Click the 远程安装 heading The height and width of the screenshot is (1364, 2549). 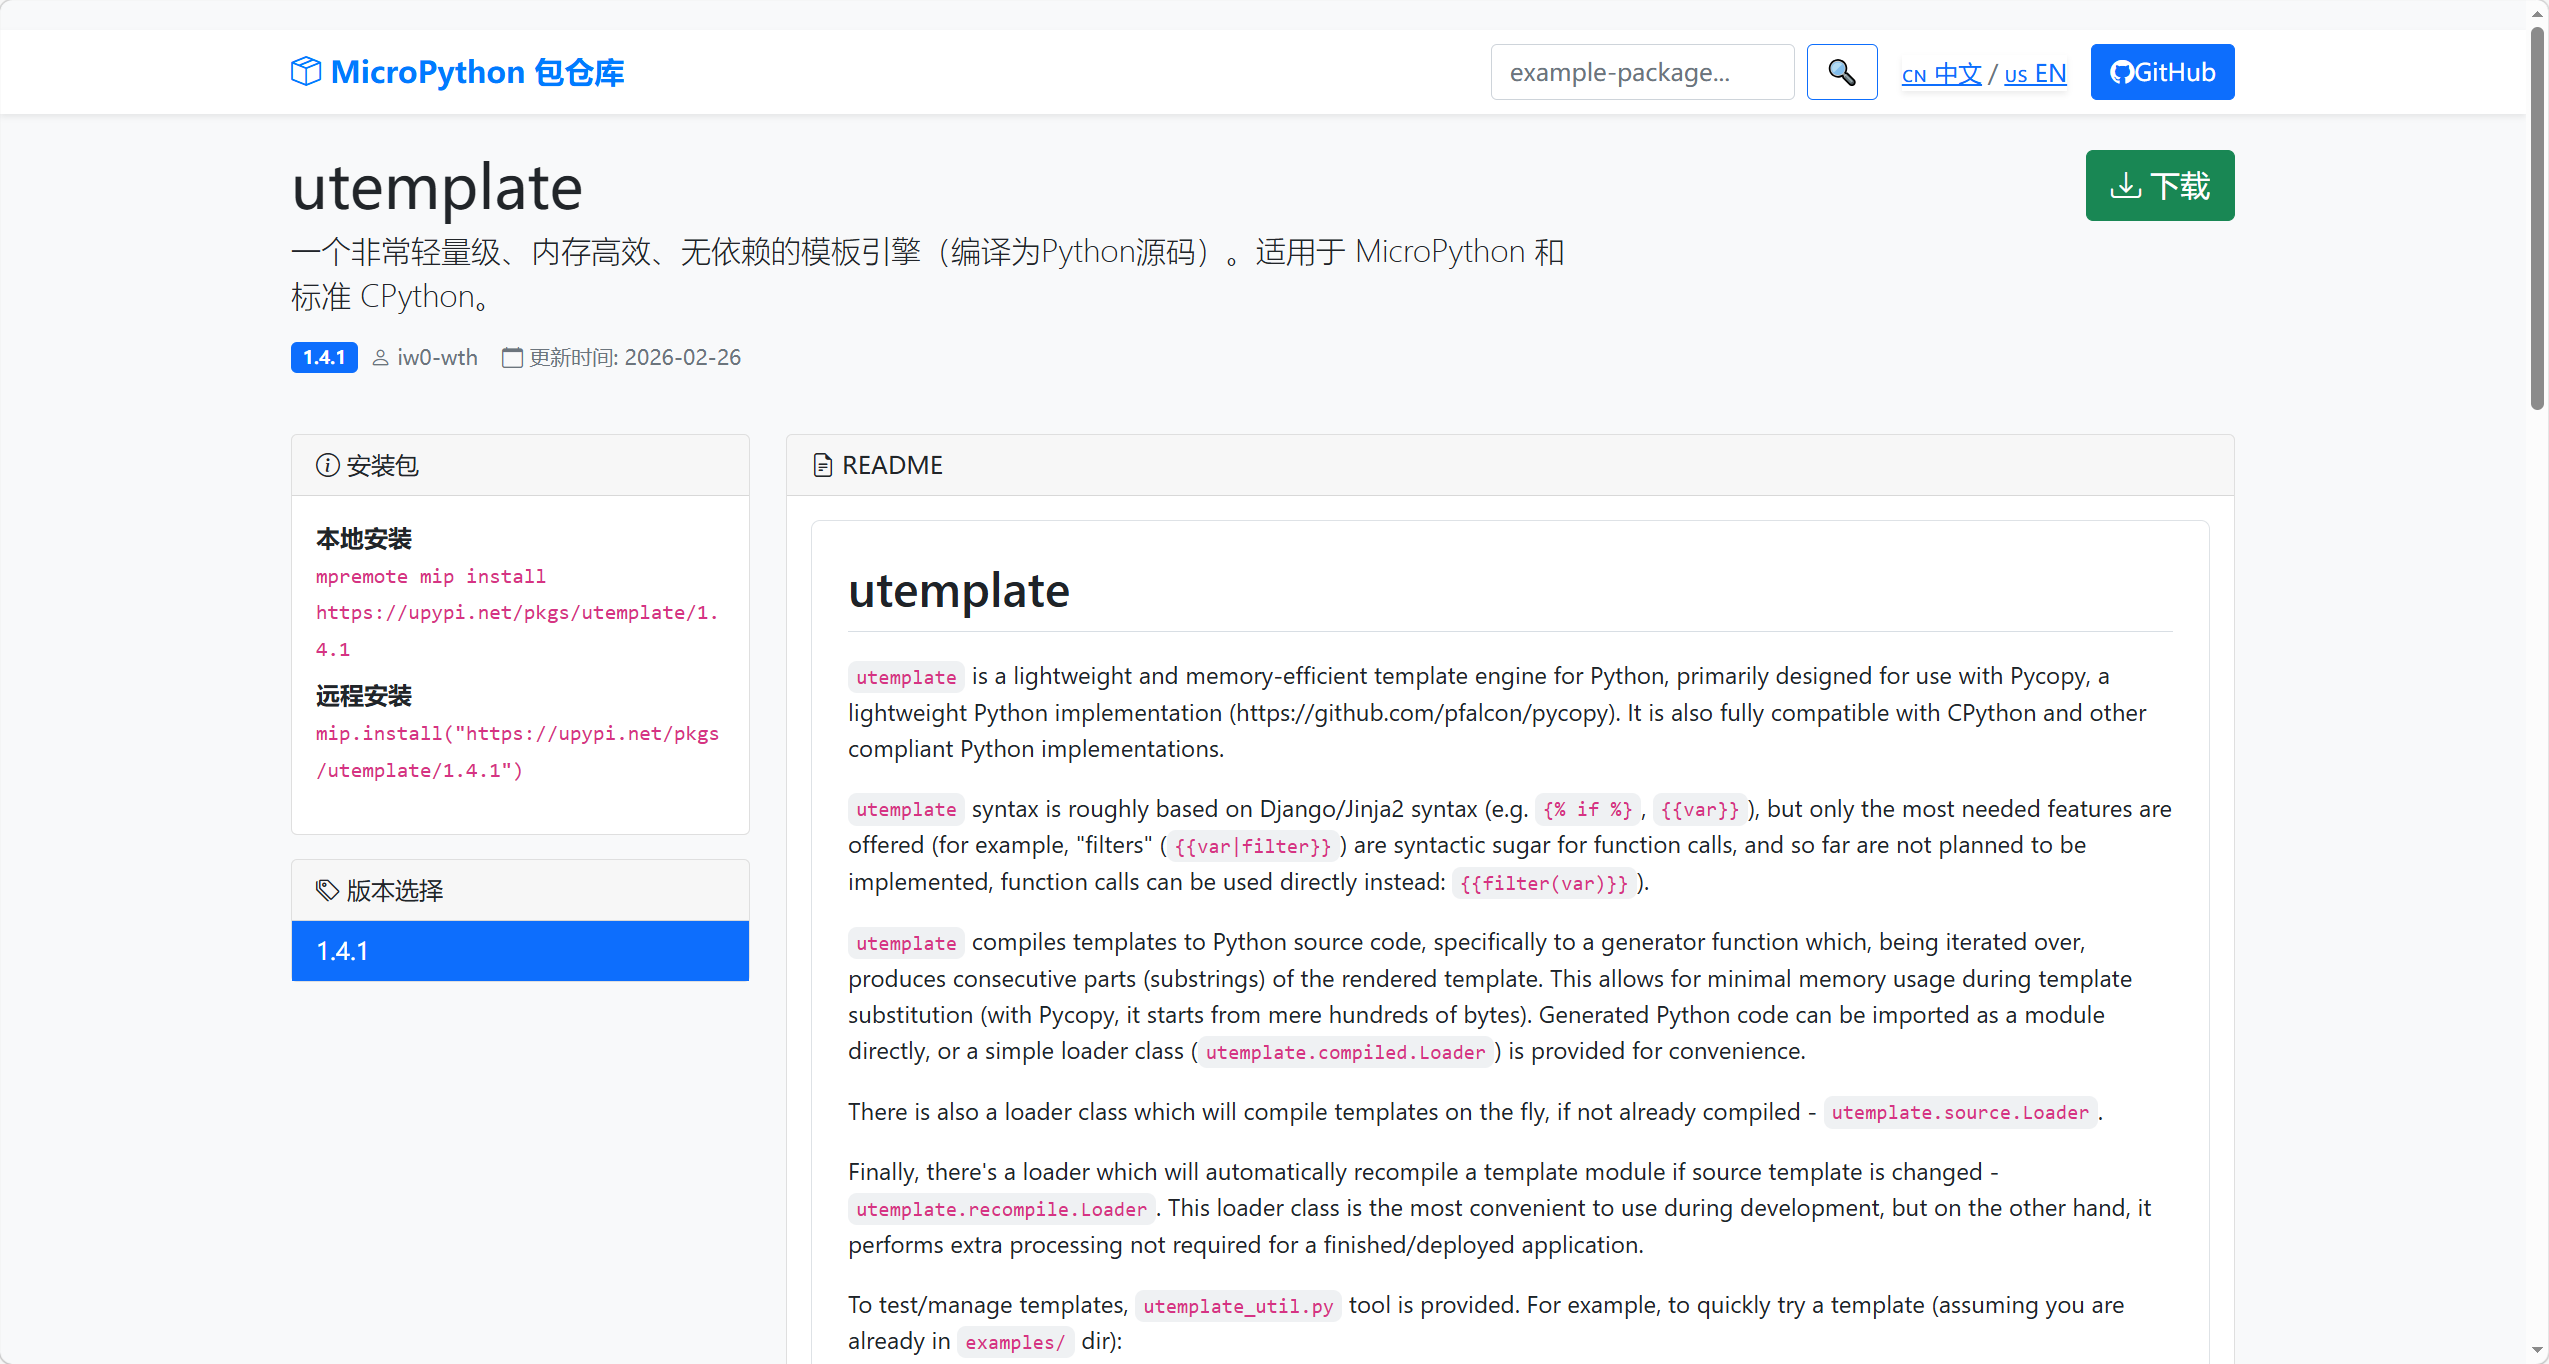coord(364,696)
